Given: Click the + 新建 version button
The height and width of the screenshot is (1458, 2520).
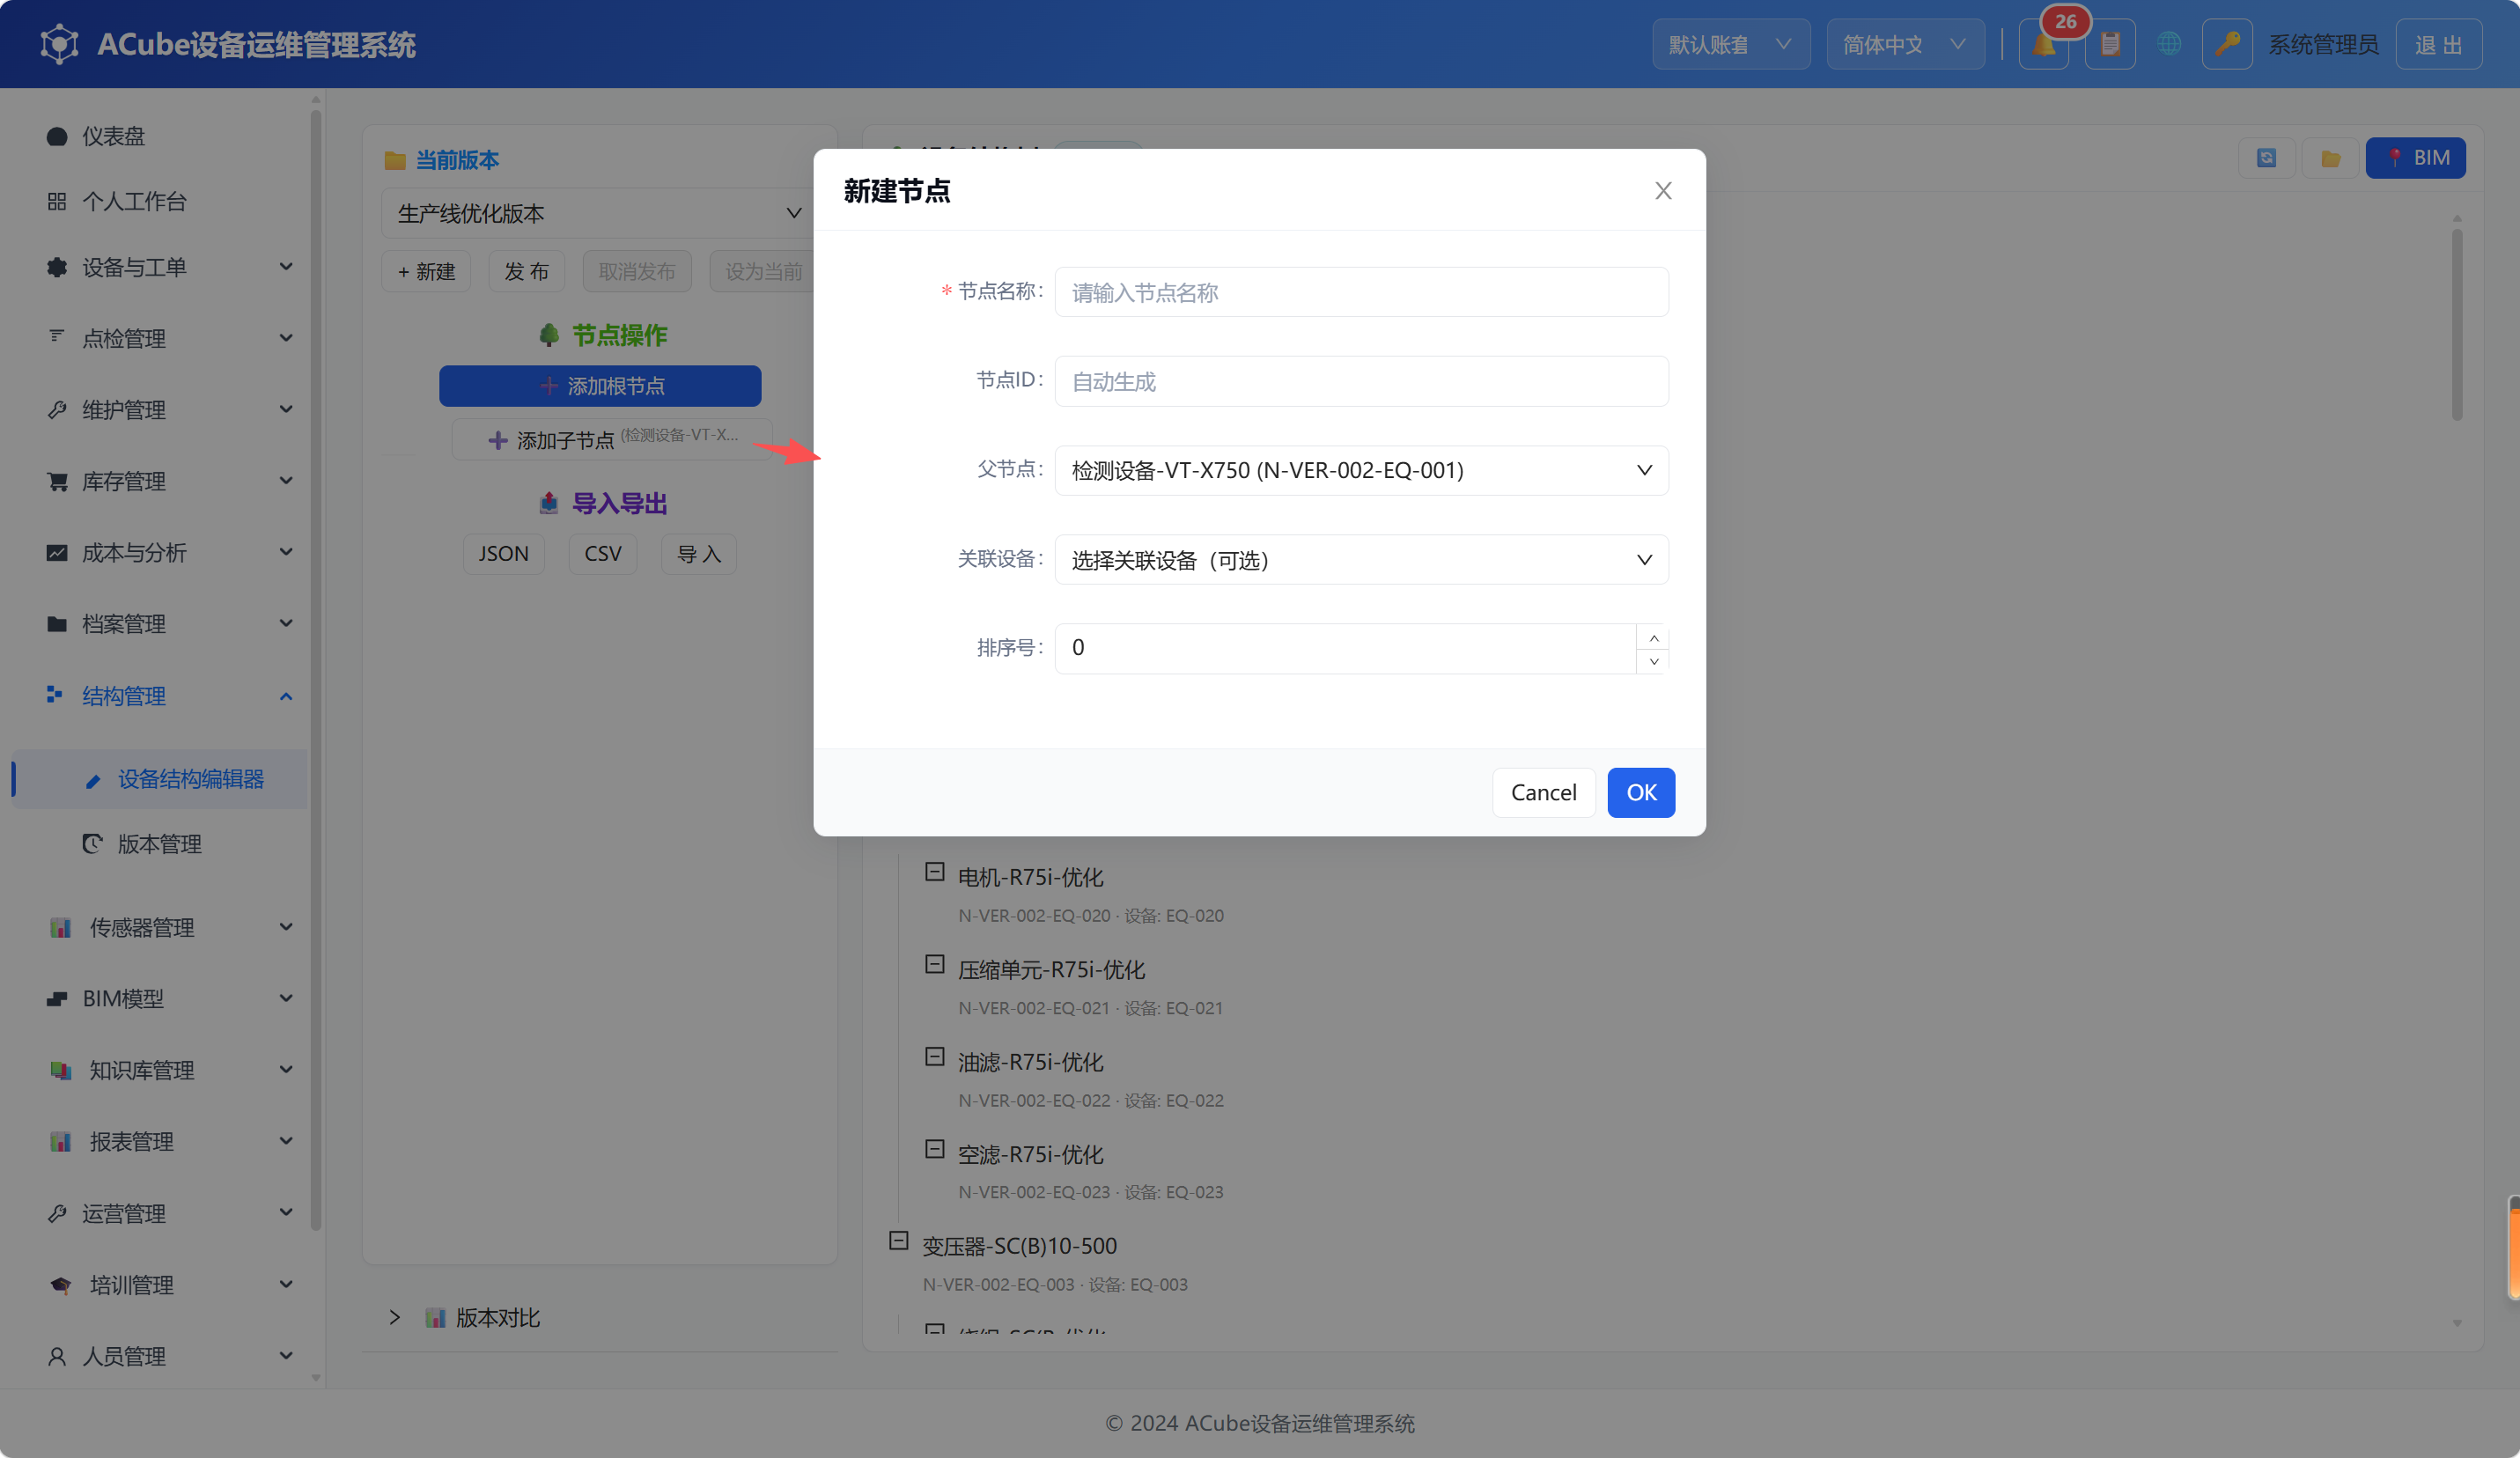Looking at the screenshot, I should tap(426, 271).
